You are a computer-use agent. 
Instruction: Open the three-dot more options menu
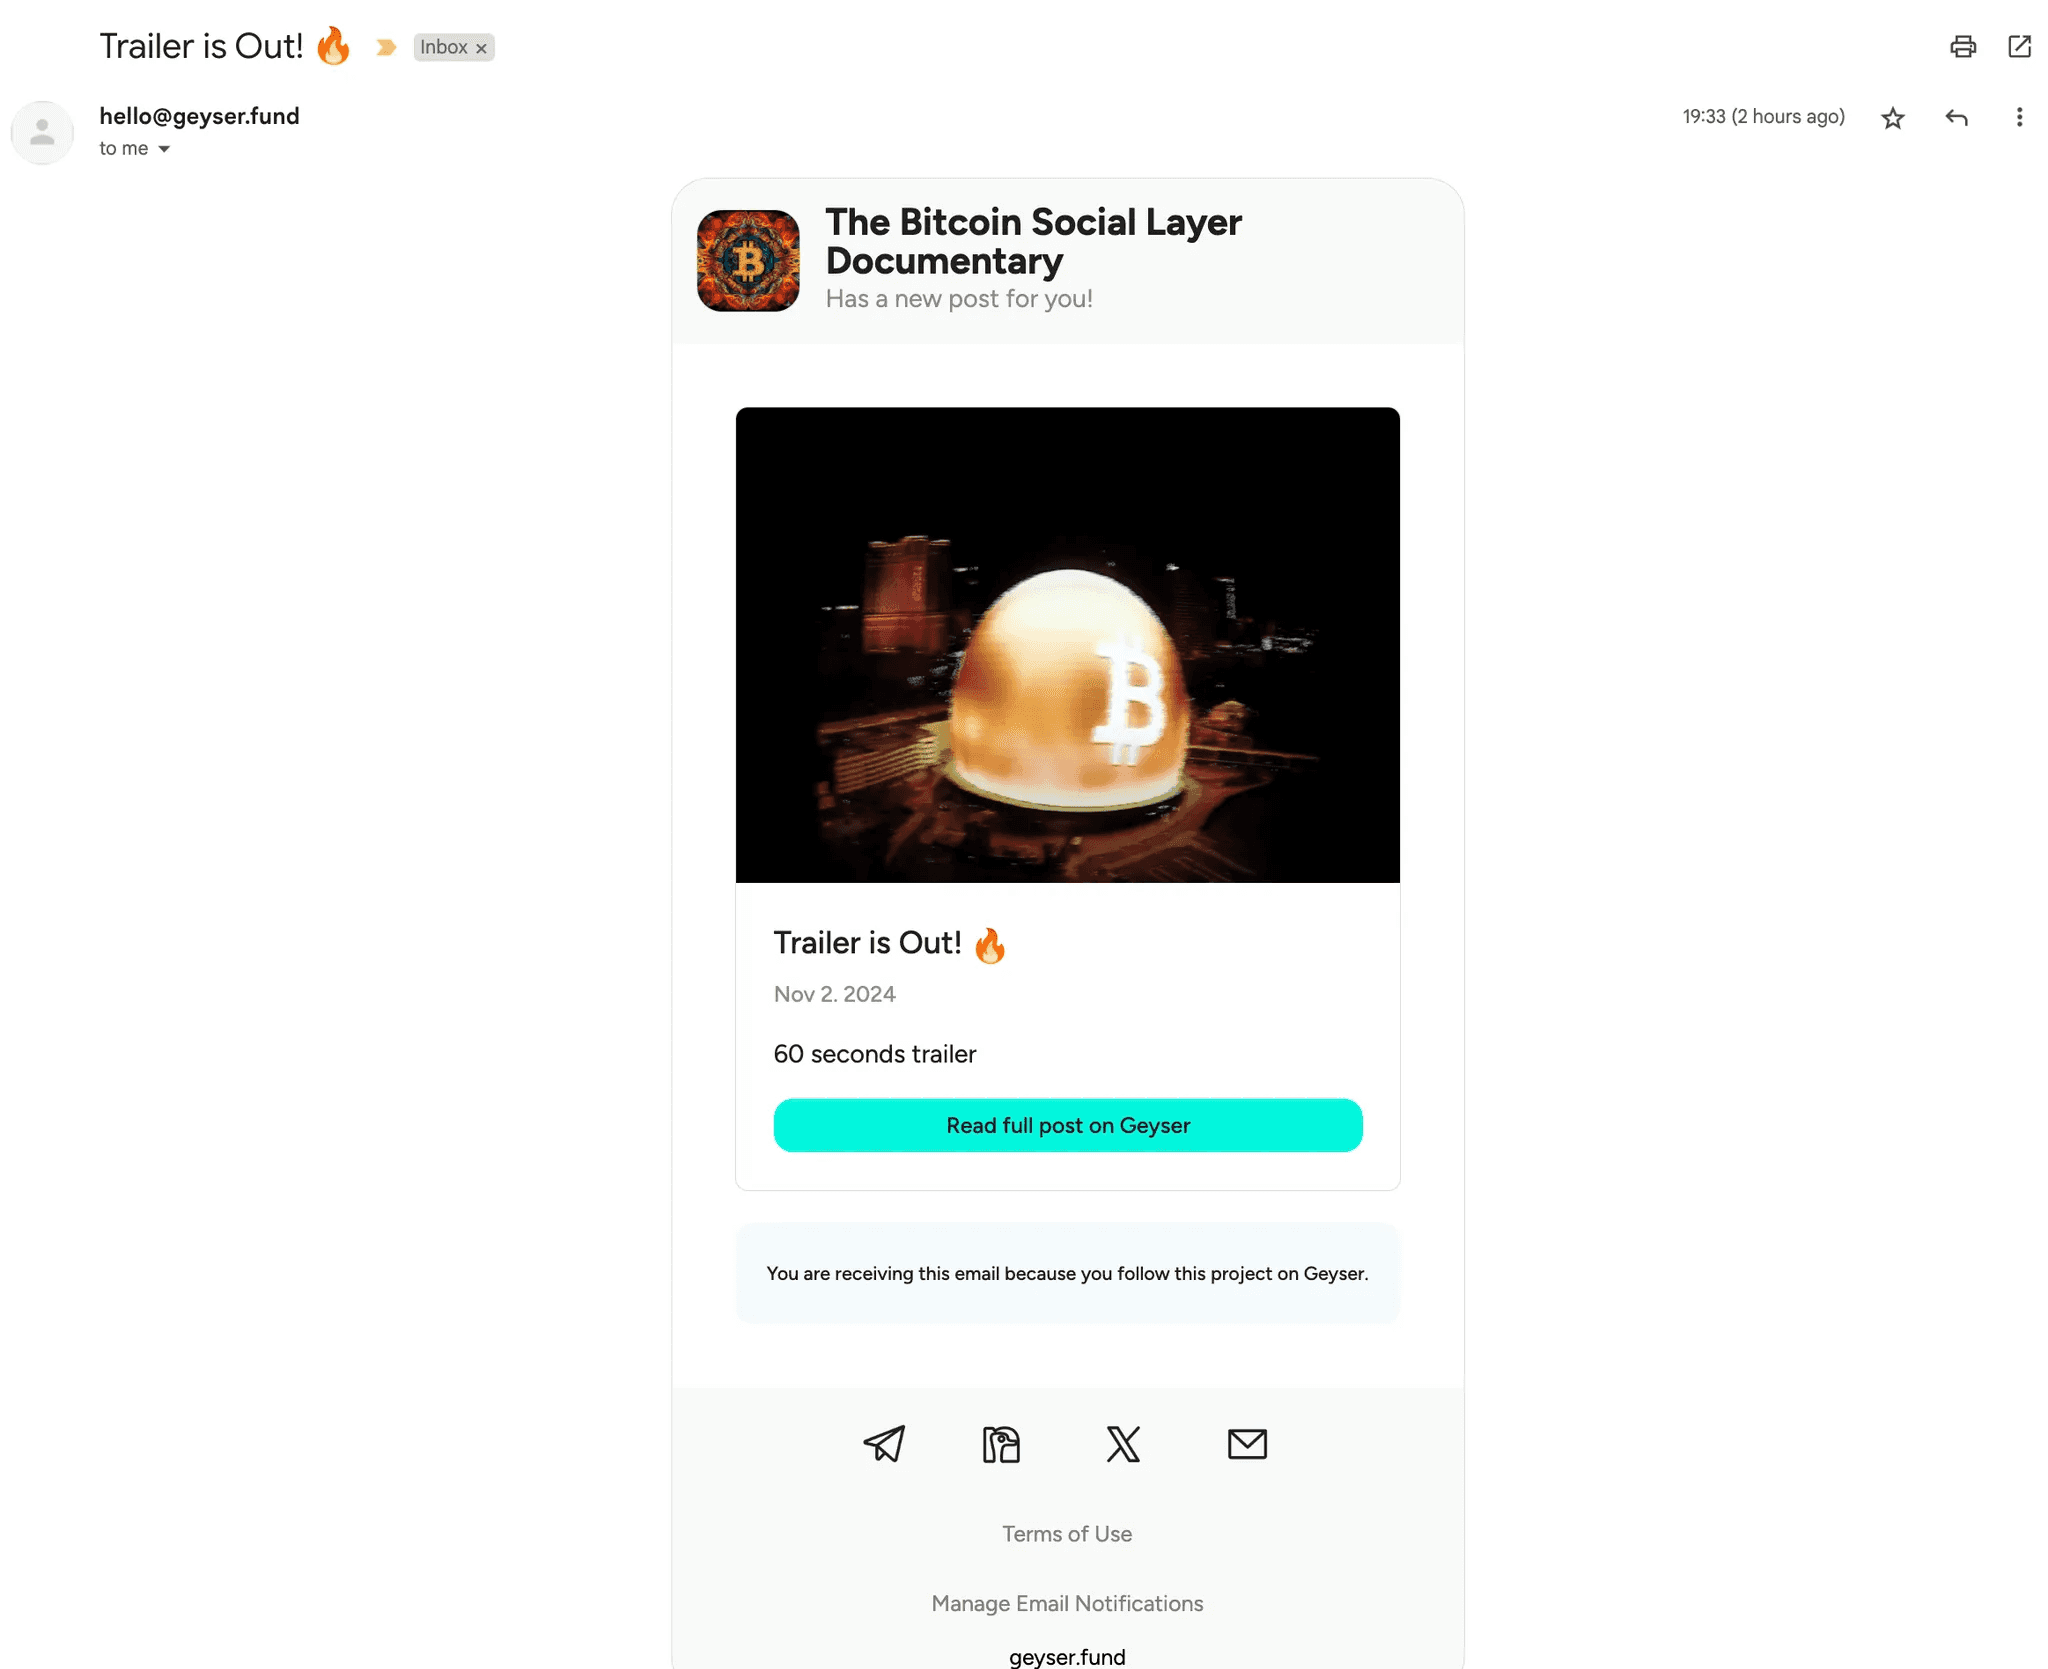(2019, 118)
